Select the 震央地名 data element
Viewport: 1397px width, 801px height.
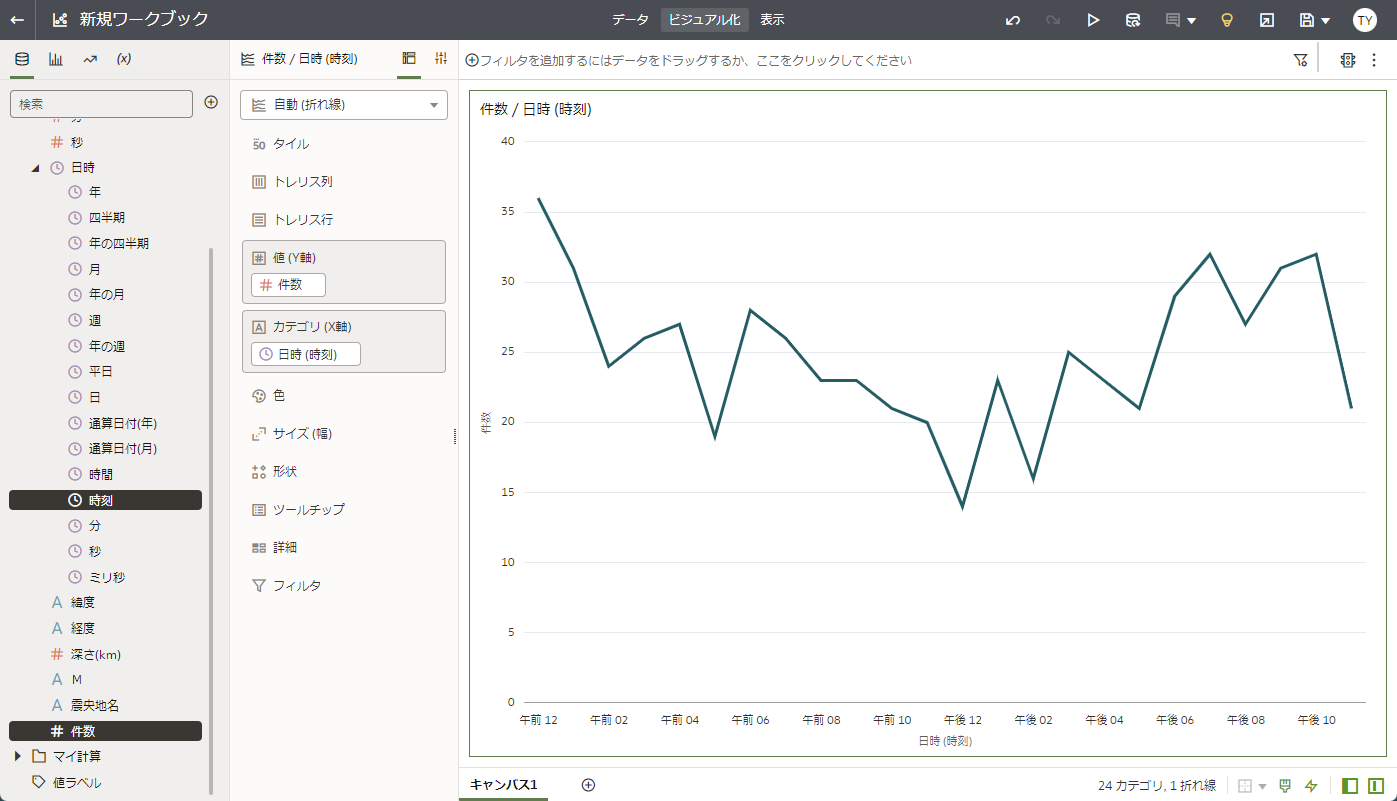click(95, 705)
